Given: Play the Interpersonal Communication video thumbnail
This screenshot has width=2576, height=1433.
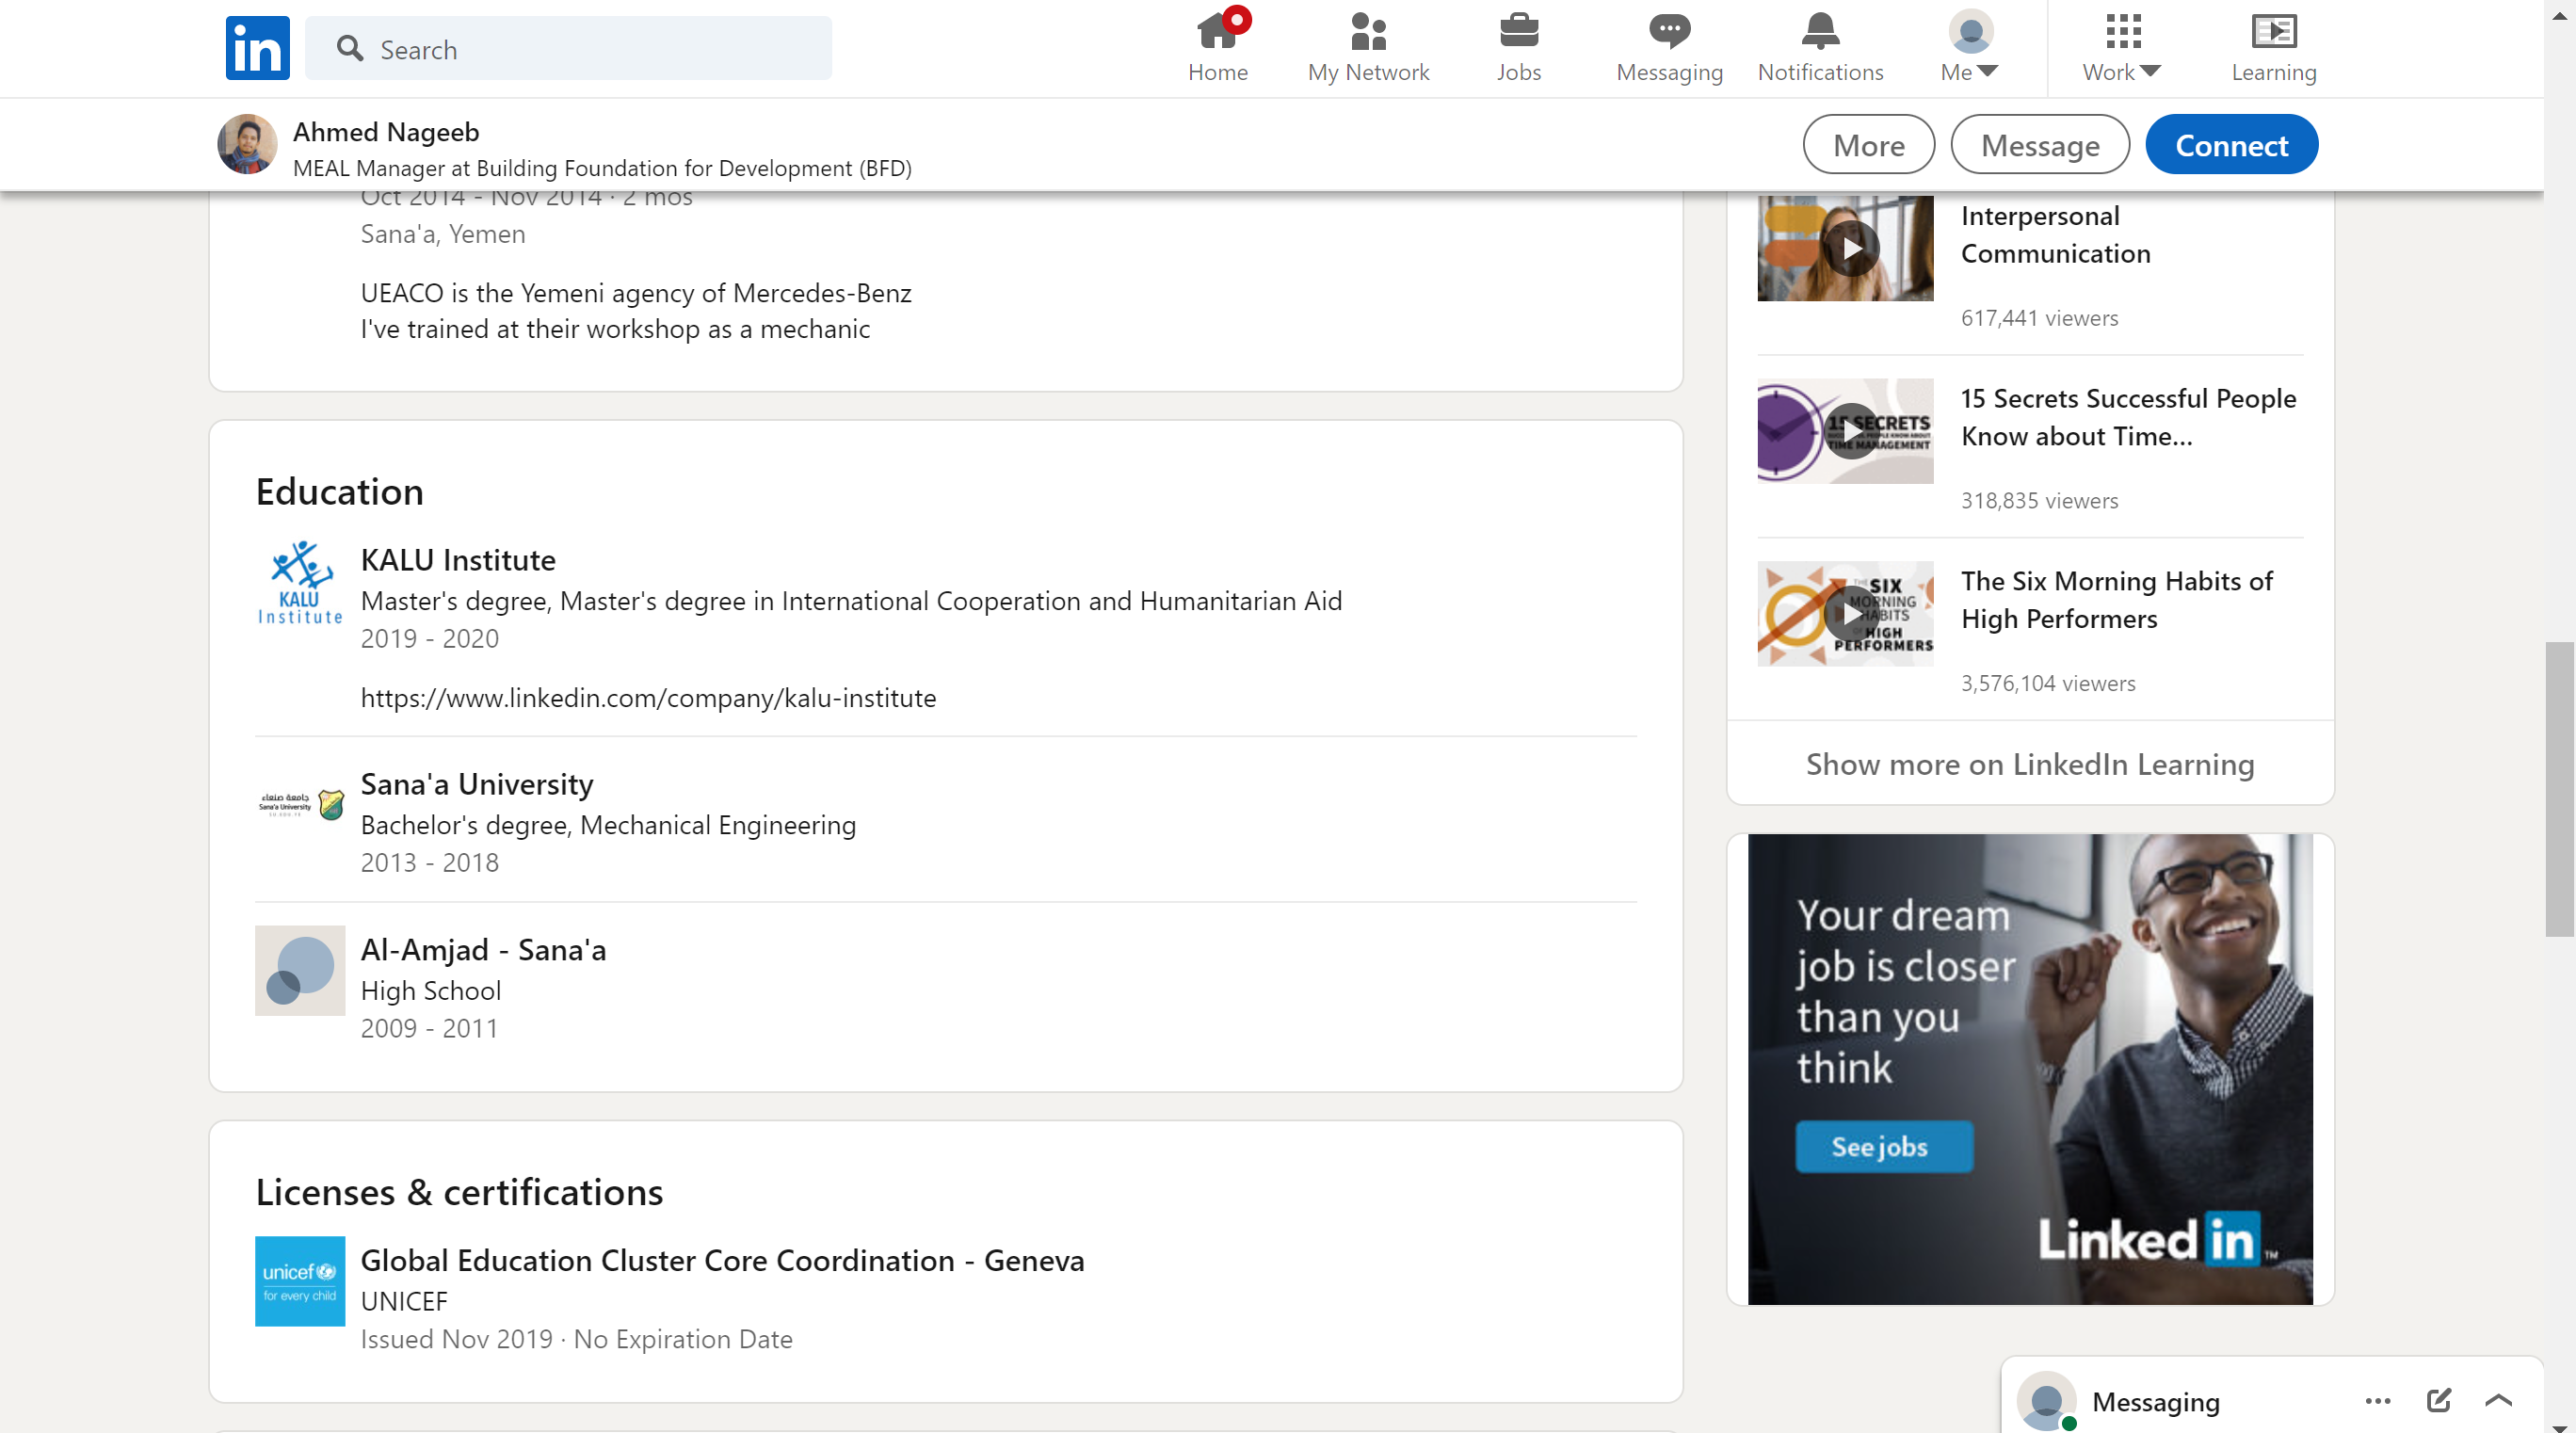Looking at the screenshot, I should pos(1845,248).
